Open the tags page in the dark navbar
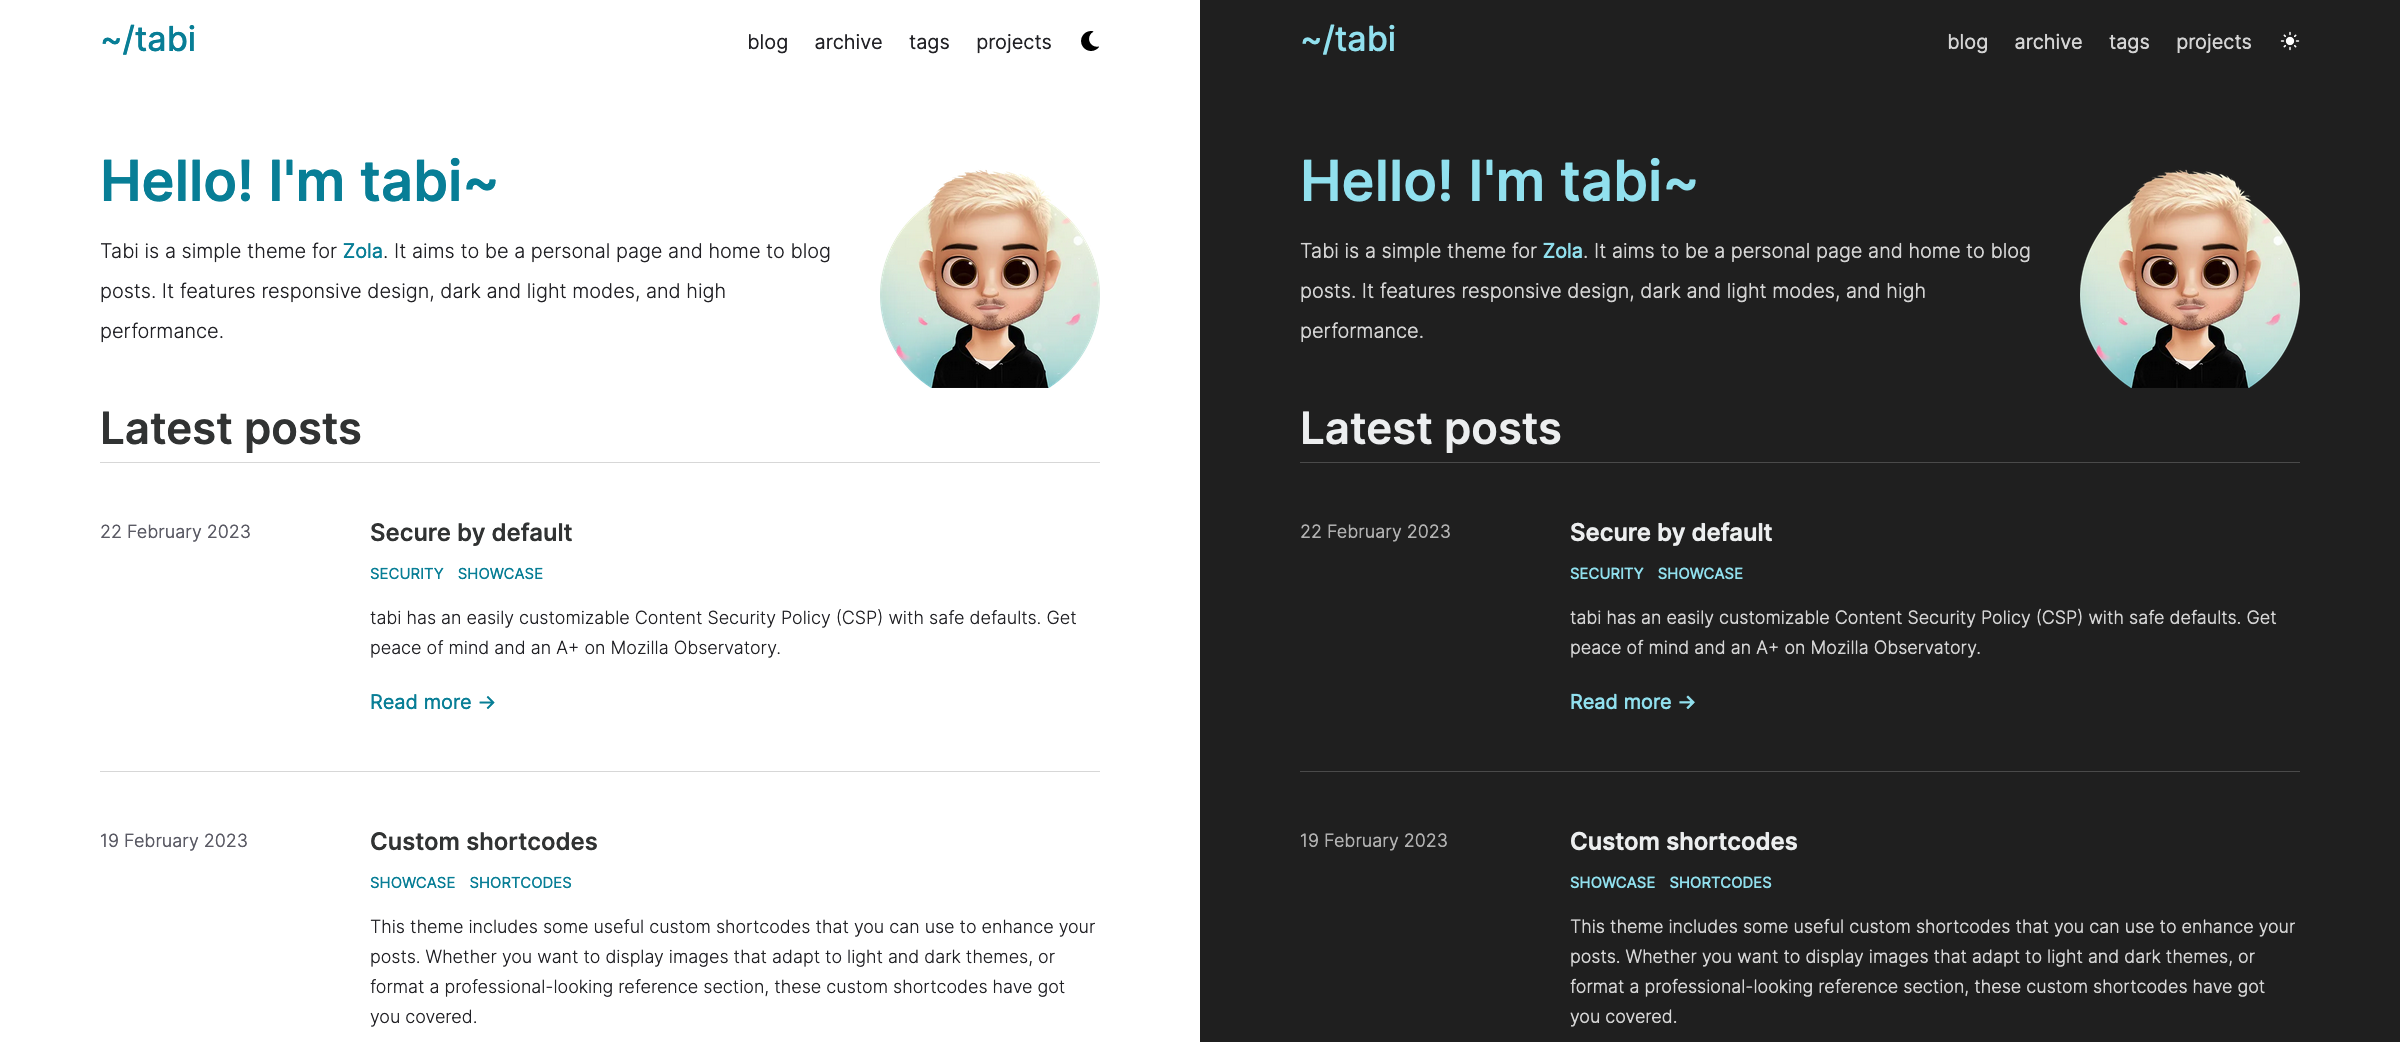The image size is (2400, 1042). 2128,42
